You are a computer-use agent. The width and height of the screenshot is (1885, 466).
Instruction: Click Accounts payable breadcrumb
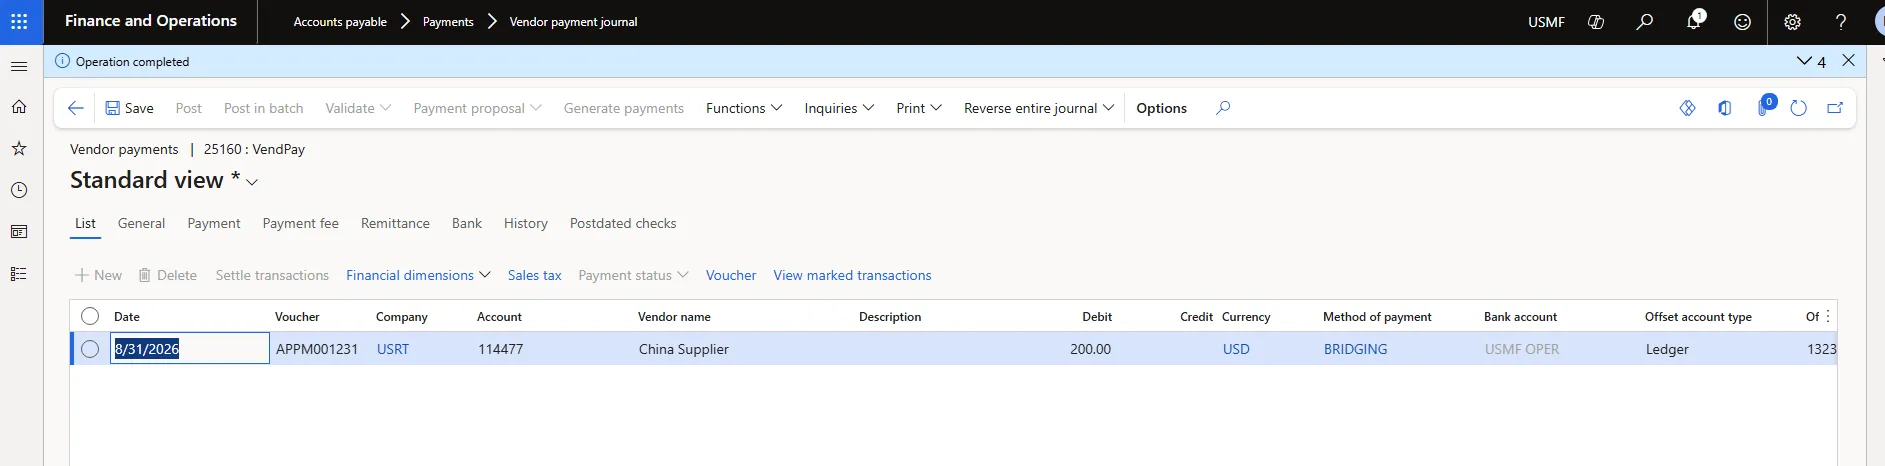point(340,22)
